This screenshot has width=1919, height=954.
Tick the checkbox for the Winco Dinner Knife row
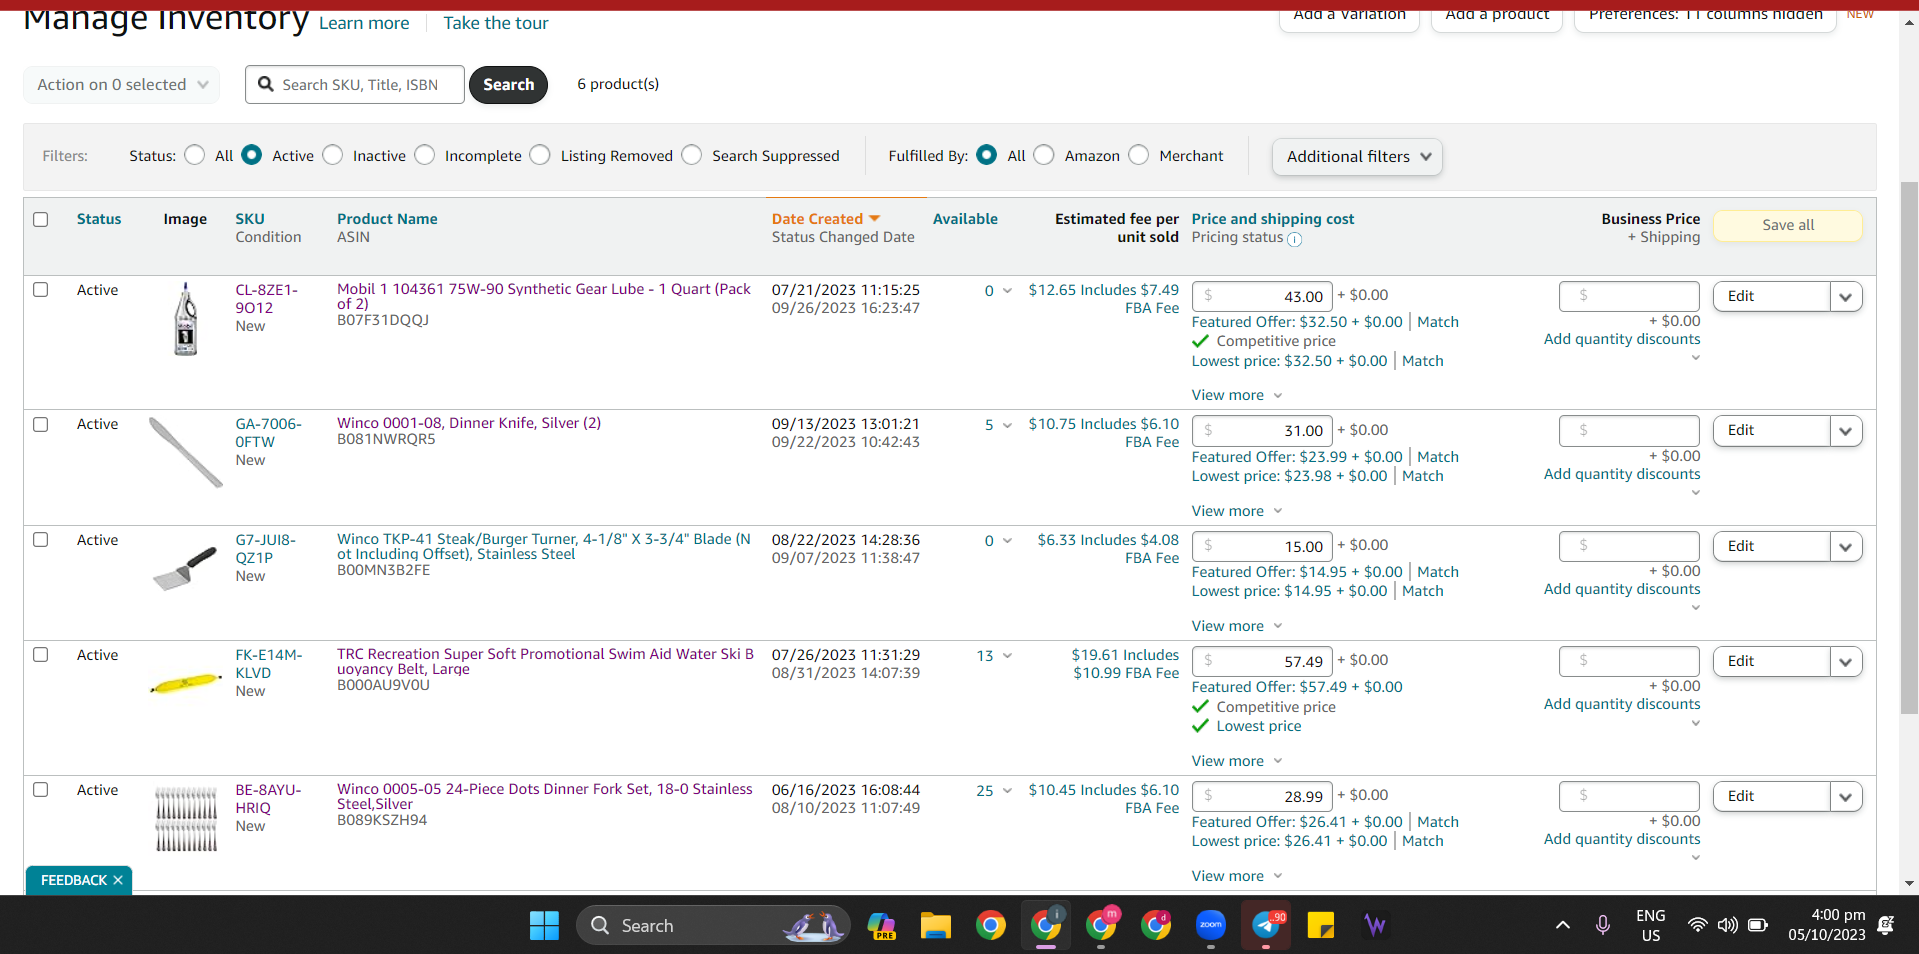(x=41, y=424)
